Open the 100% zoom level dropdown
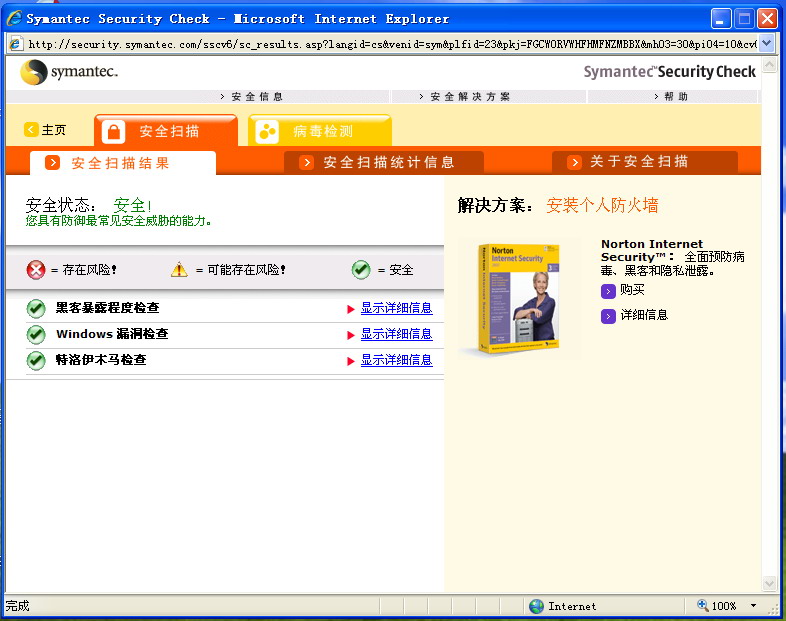This screenshot has height=621, width=786. coord(753,605)
